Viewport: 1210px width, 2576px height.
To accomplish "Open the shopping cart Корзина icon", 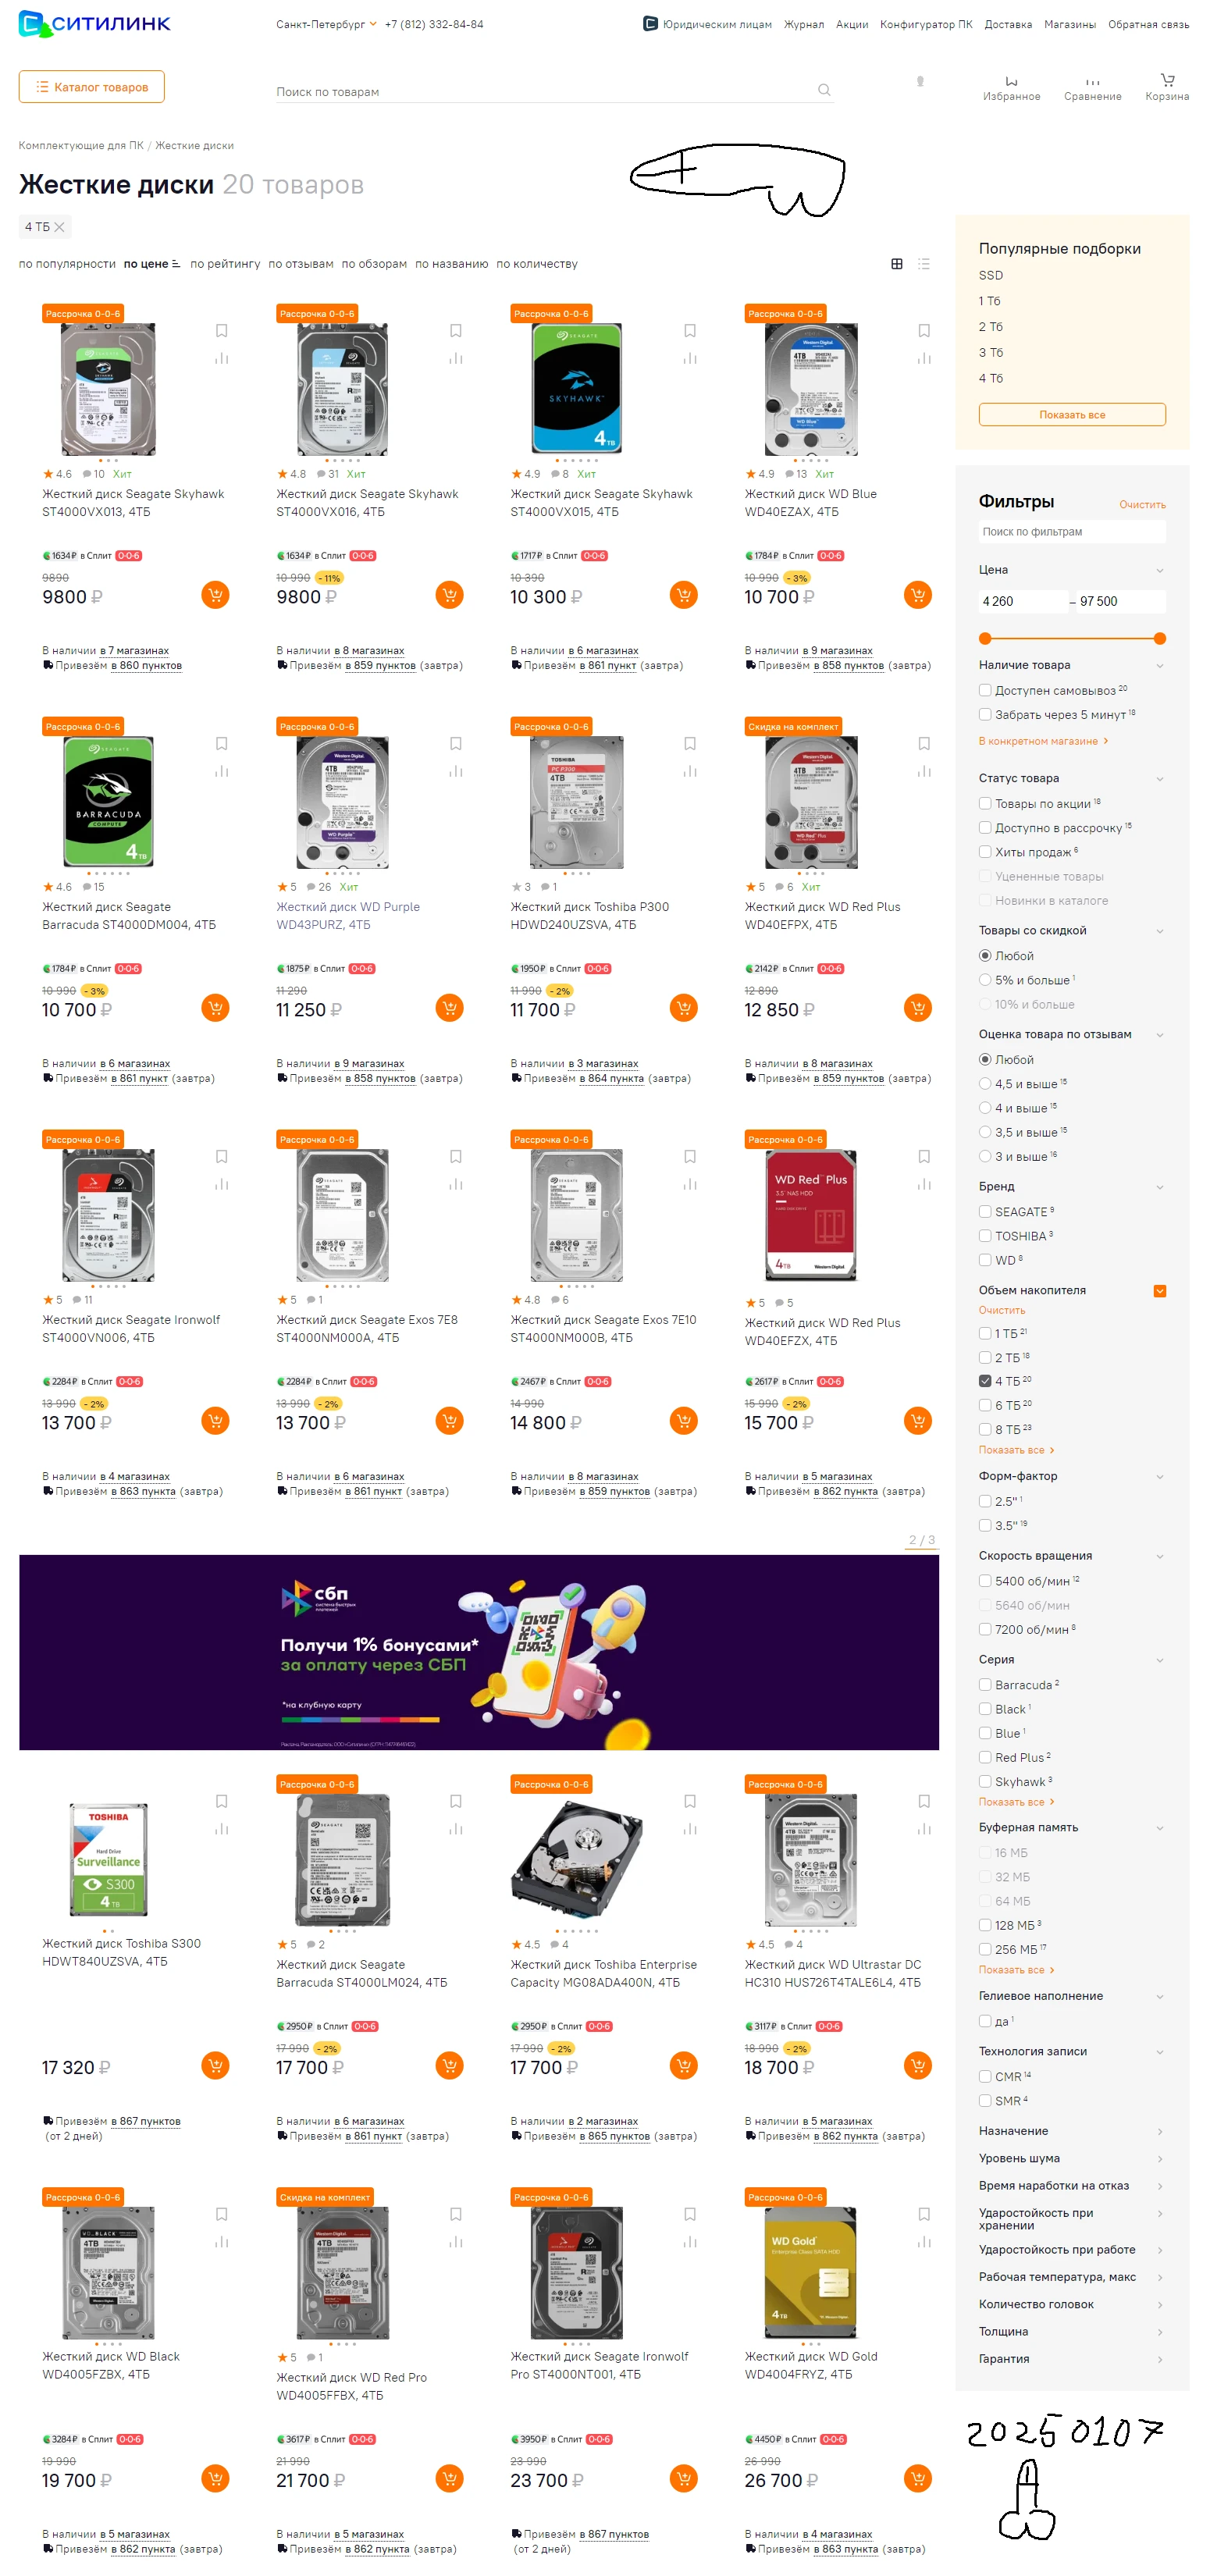I will [1167, 87].
